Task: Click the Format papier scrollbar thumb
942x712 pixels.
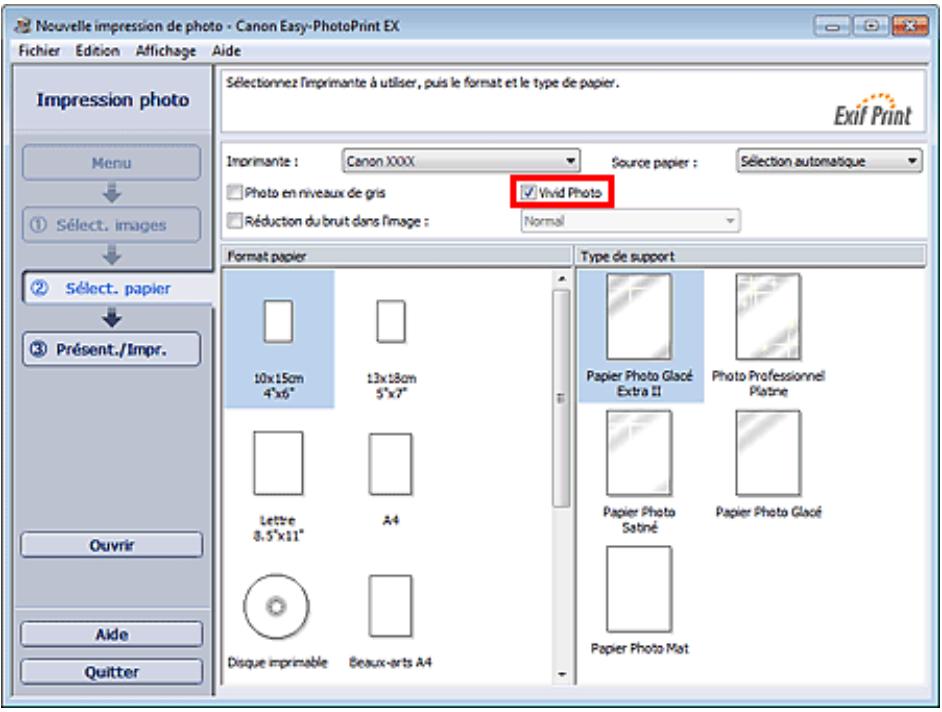Action: point(561,399)
